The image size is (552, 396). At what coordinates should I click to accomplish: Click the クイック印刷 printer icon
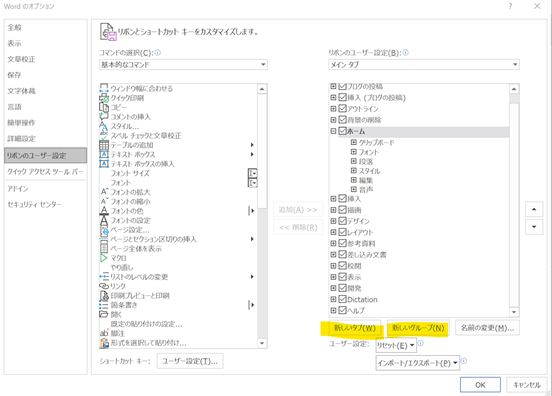coord(104,98)
